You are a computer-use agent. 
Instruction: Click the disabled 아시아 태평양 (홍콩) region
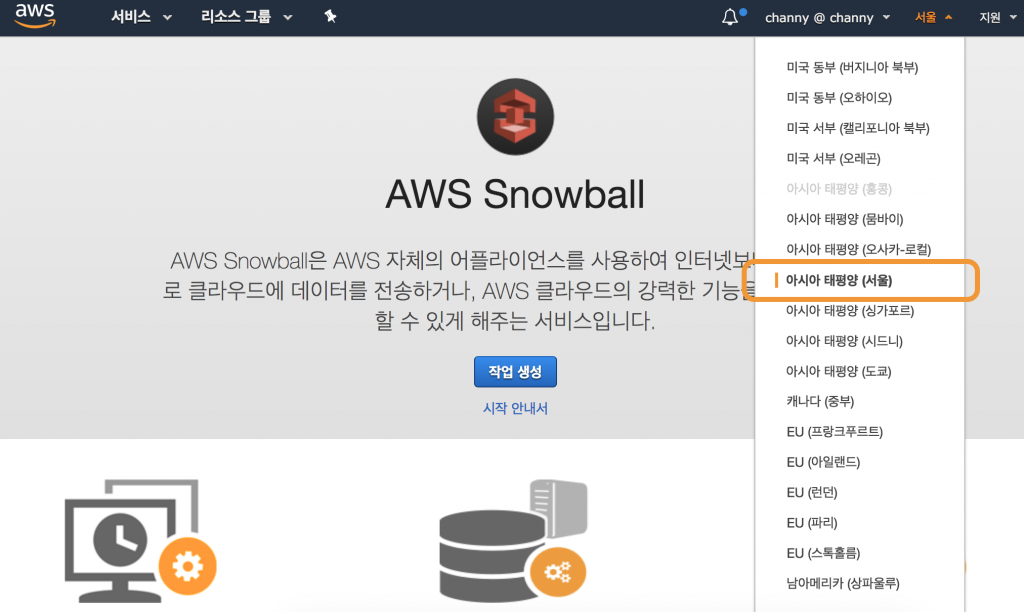point(839,189)
